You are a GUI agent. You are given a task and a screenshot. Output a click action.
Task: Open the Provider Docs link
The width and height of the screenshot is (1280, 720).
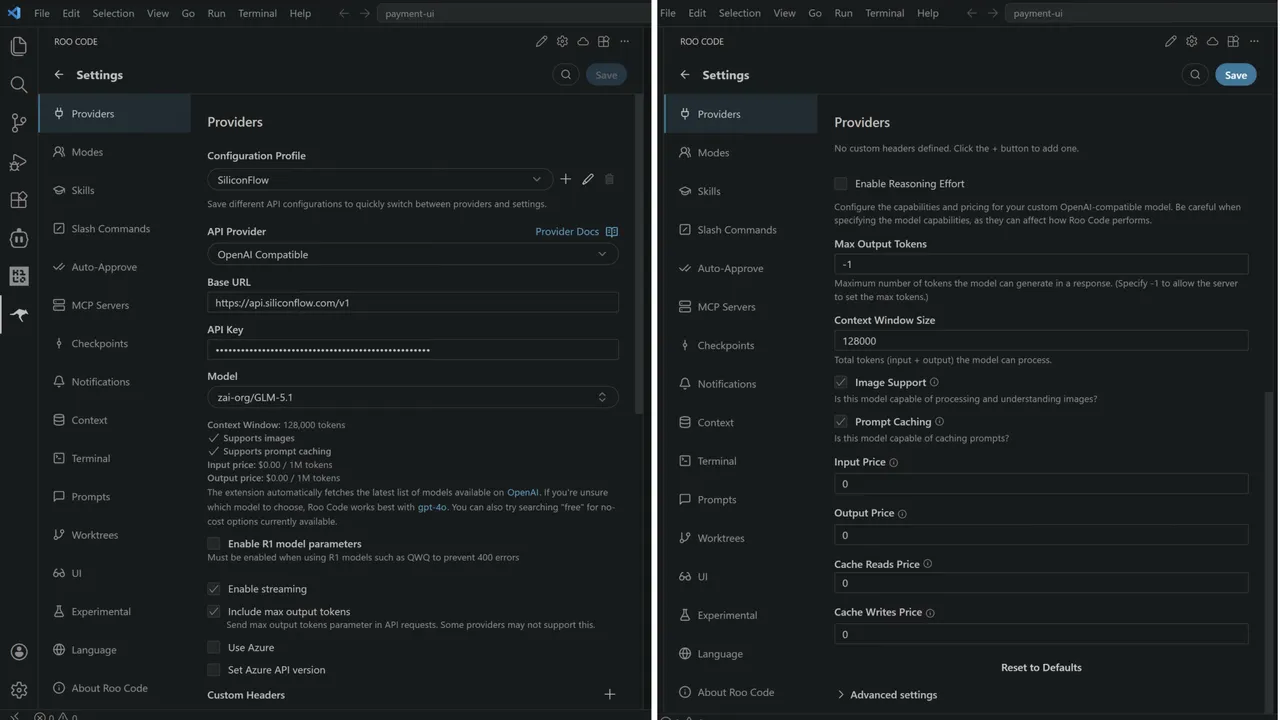[576, 232]
